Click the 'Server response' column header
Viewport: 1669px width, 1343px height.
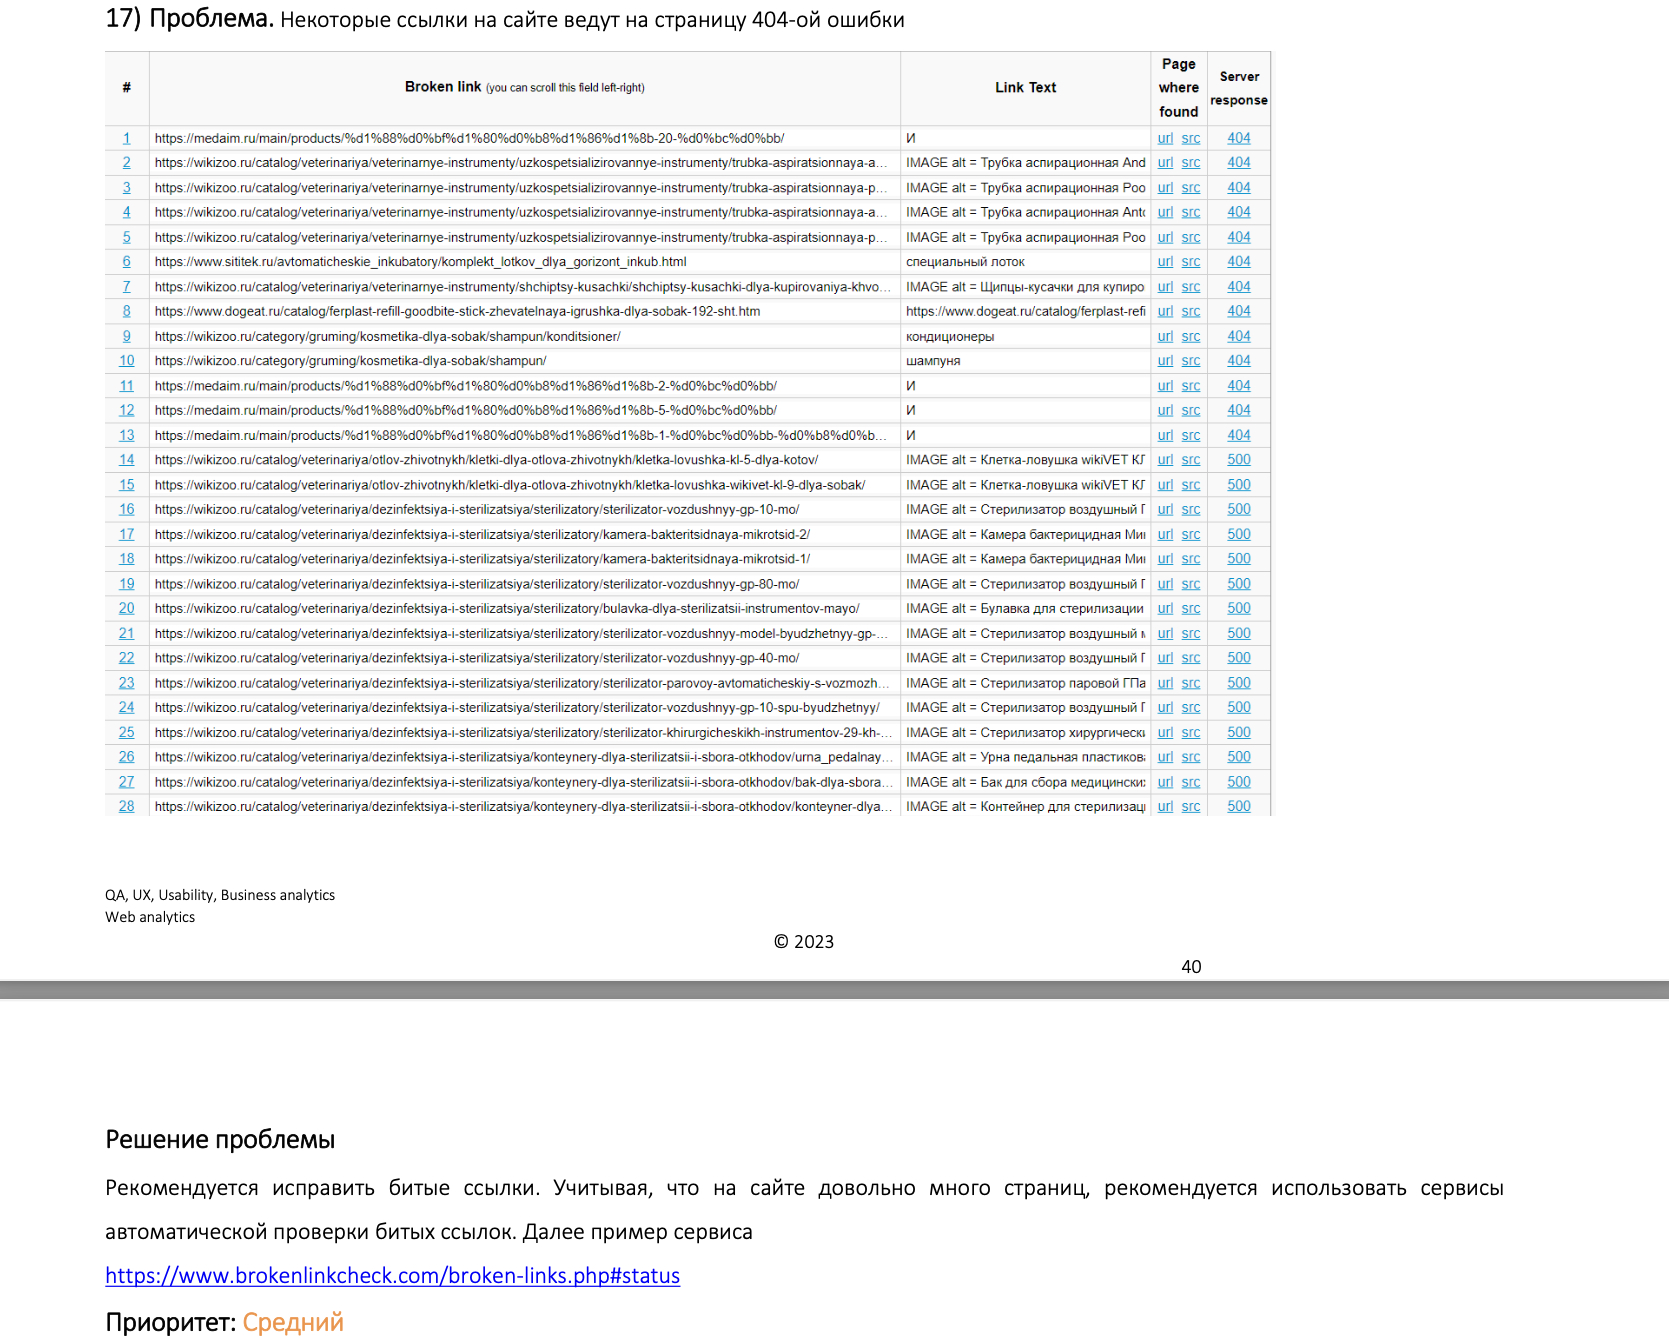point(1239,88)
